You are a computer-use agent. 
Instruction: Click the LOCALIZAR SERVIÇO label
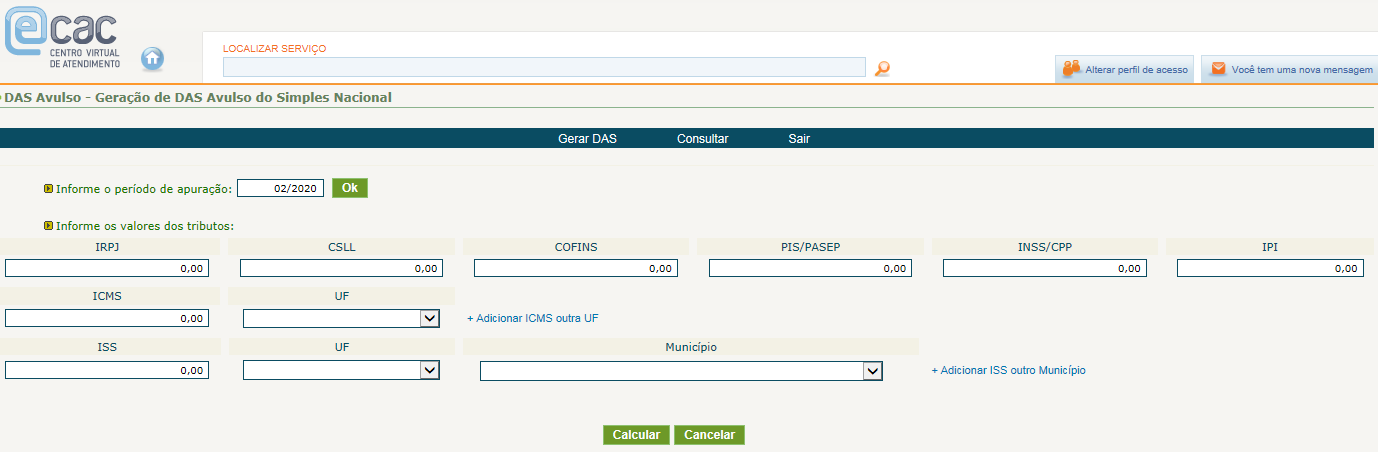click(x=274, y=48)
